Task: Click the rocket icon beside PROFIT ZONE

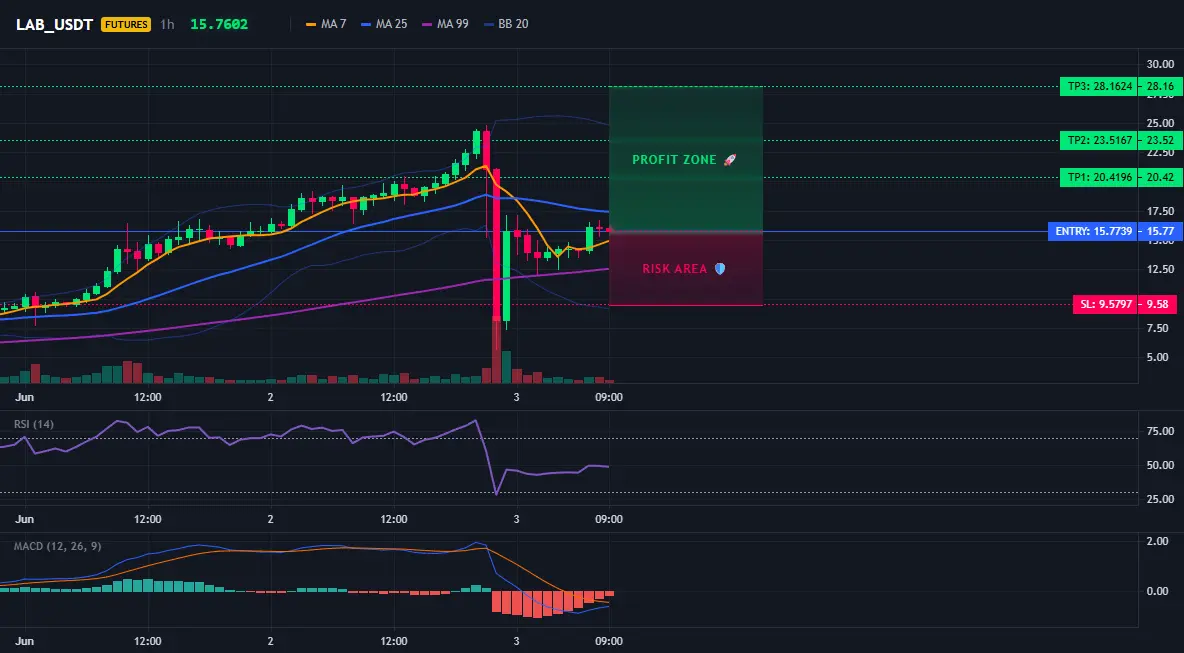Action: coord(729,159)
